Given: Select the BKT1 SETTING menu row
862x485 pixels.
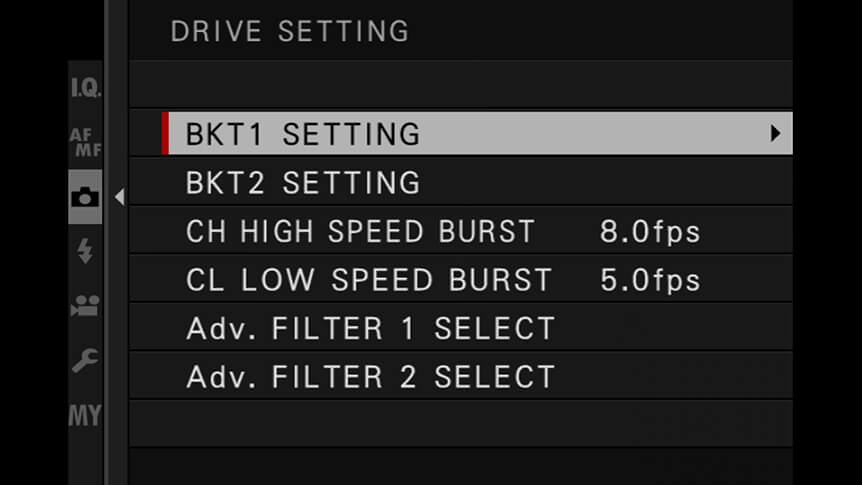Looking at the screenshot, I should [477, 134].
